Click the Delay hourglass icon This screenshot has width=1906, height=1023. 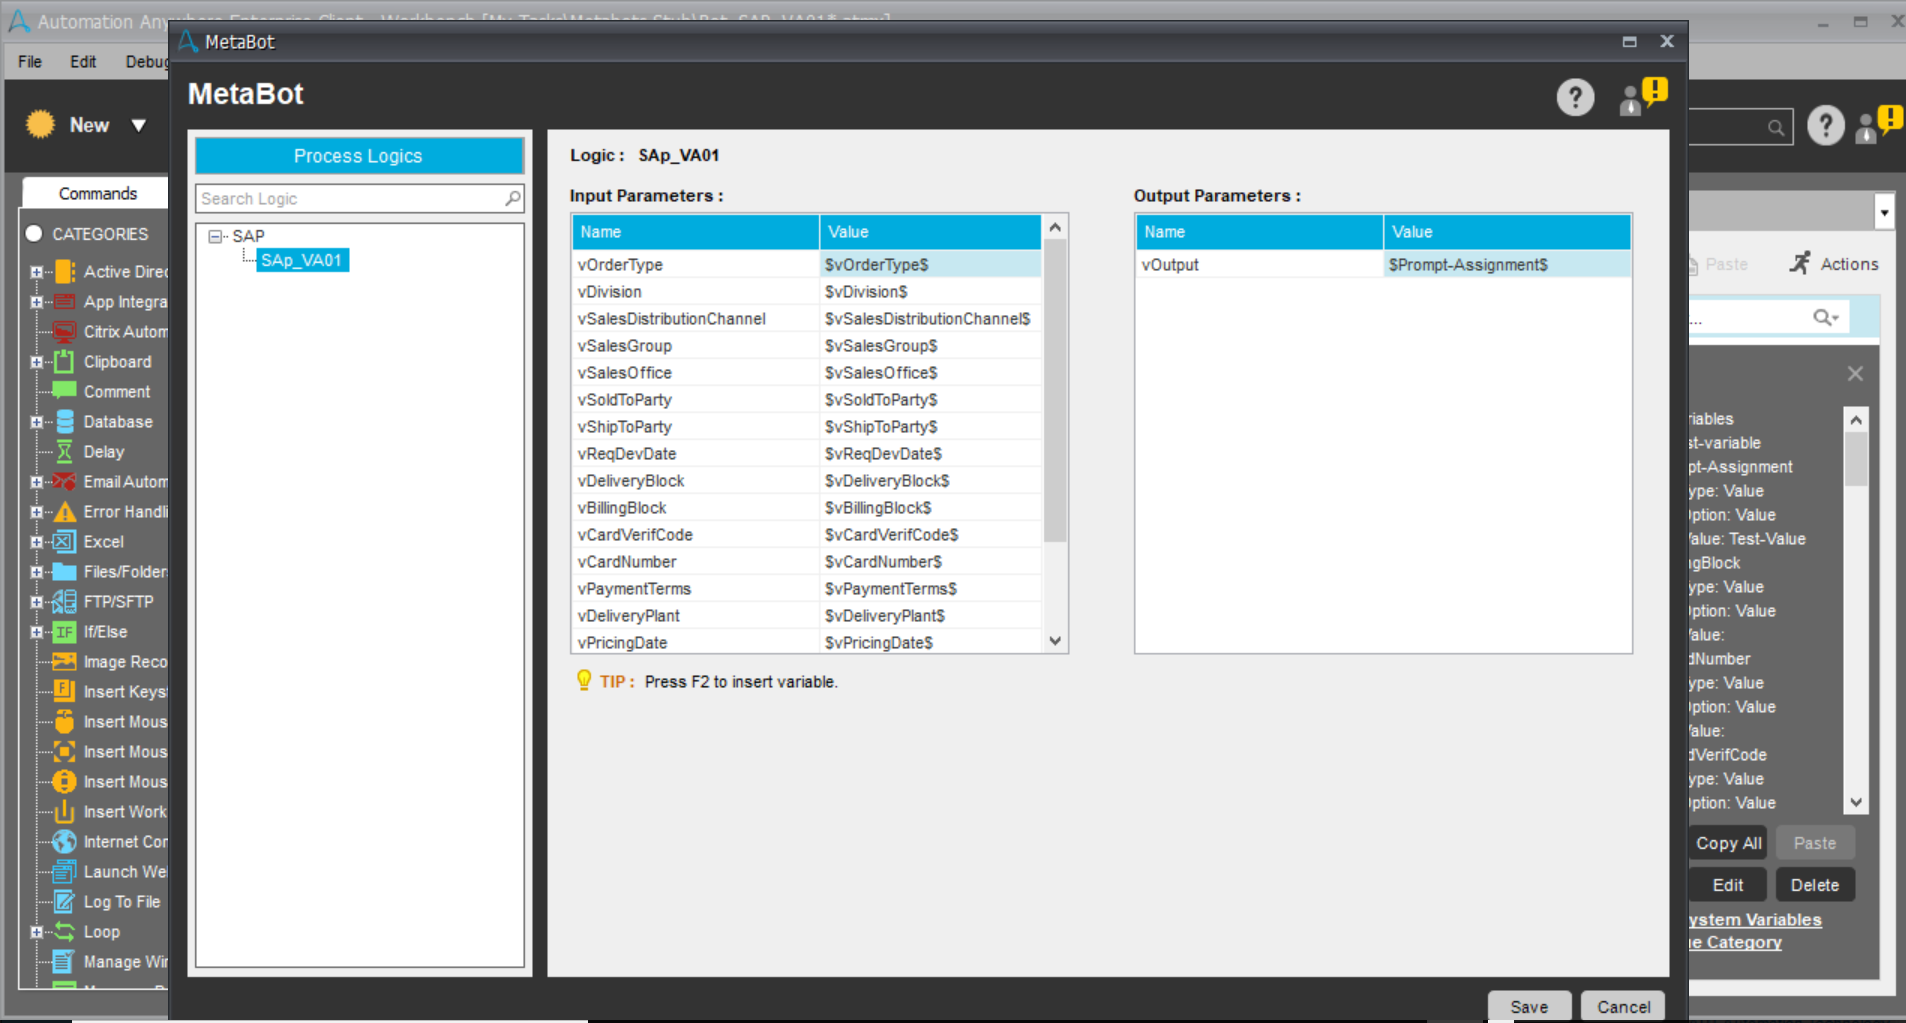point(65,452)
